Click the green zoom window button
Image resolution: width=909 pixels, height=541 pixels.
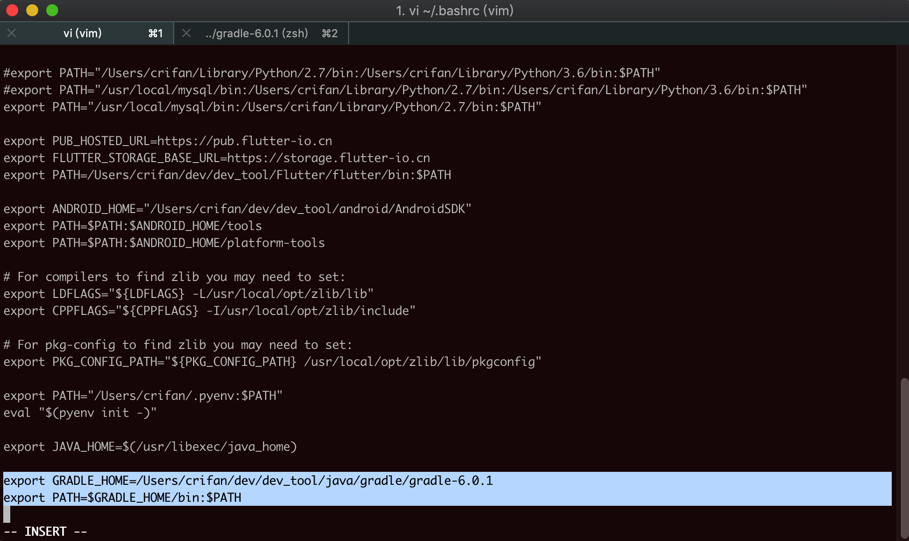[x=52, y=10]
